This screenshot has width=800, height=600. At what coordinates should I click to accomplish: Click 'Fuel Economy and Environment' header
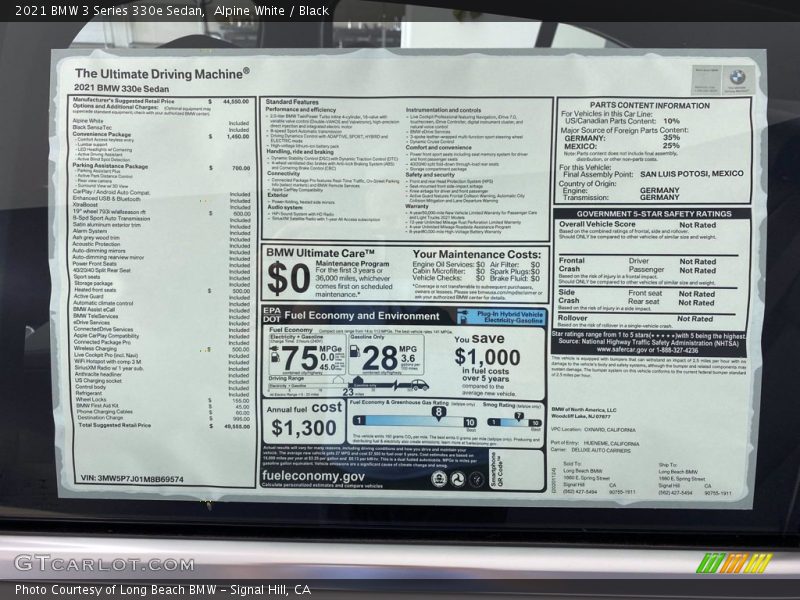click(x=362, y=316)
